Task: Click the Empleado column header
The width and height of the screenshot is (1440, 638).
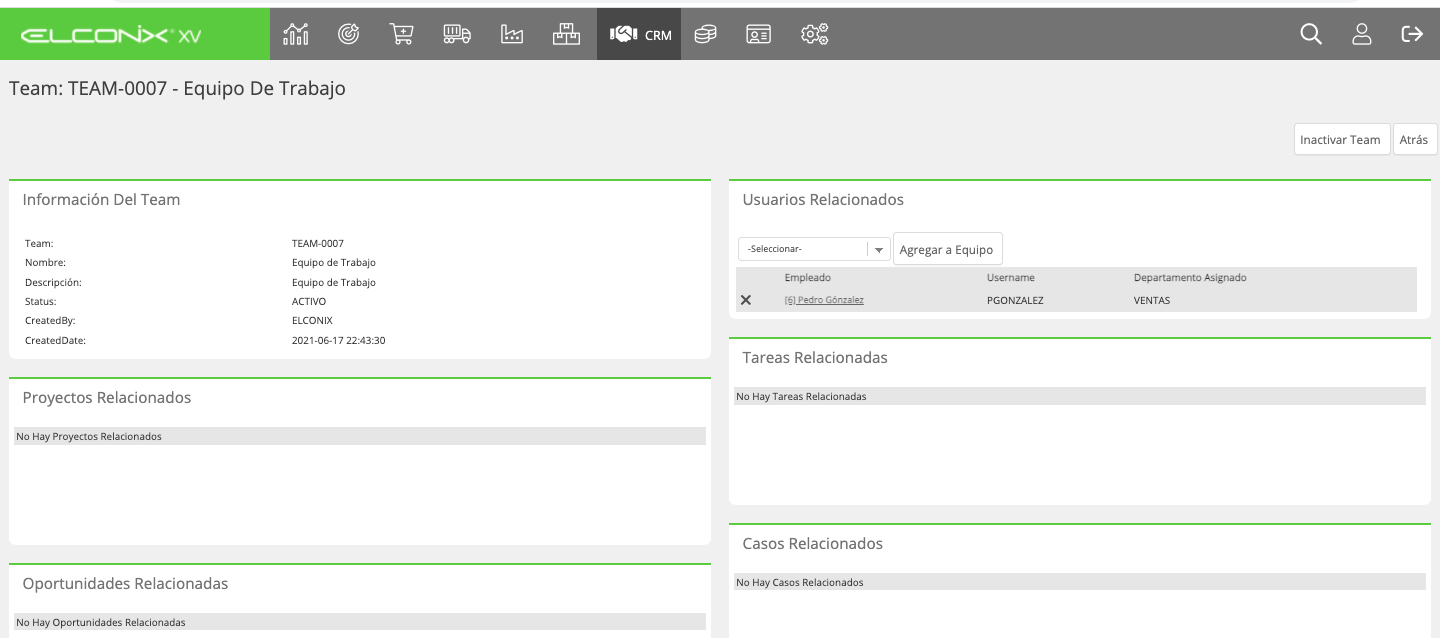Action: [x=808, y=277]
